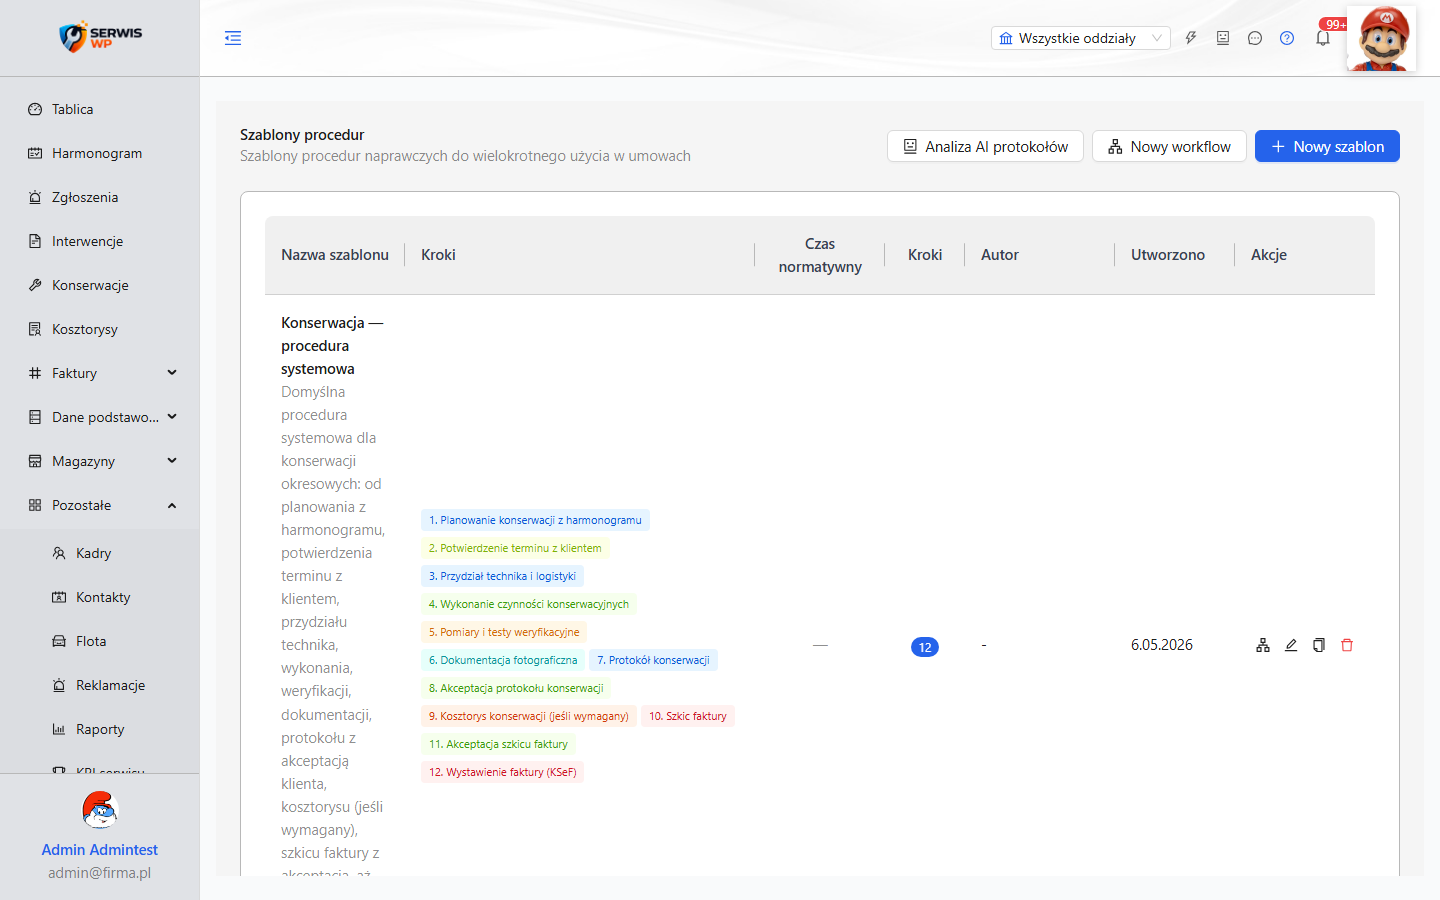Delete the template with red trash icon
Screen dimensions: 1440x900
pos(1347,645)
